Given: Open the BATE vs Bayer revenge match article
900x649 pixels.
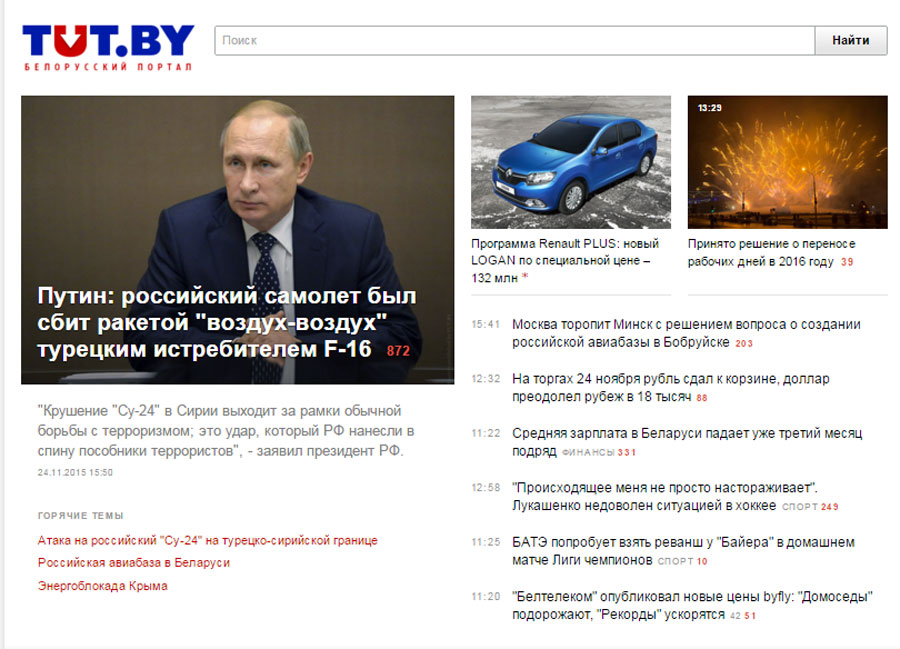Looking at the screenshot, I should click(x=683, y=551).
